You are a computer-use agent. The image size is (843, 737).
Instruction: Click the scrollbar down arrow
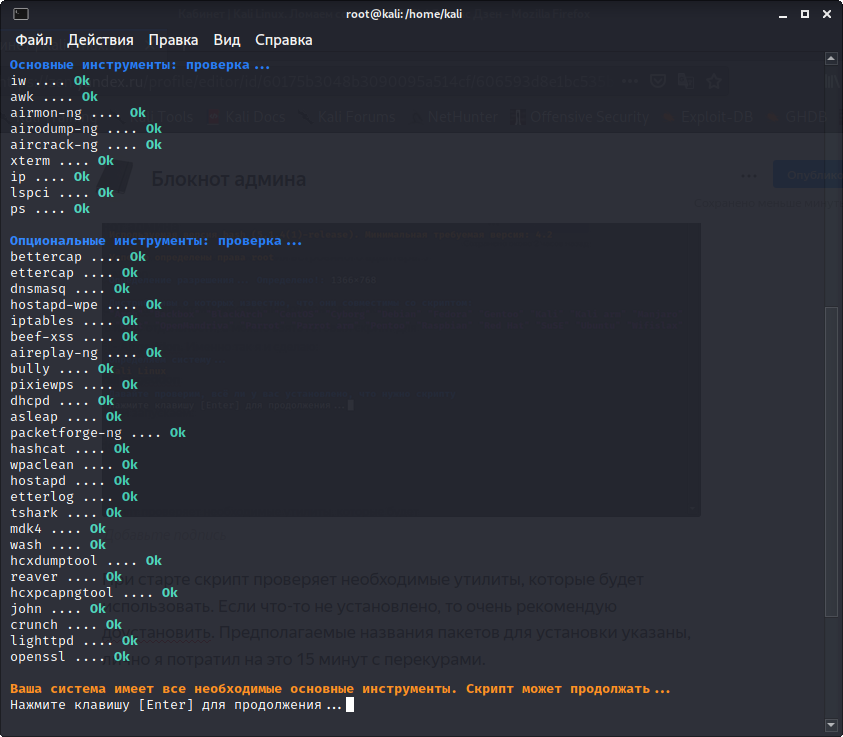point(831,725)
